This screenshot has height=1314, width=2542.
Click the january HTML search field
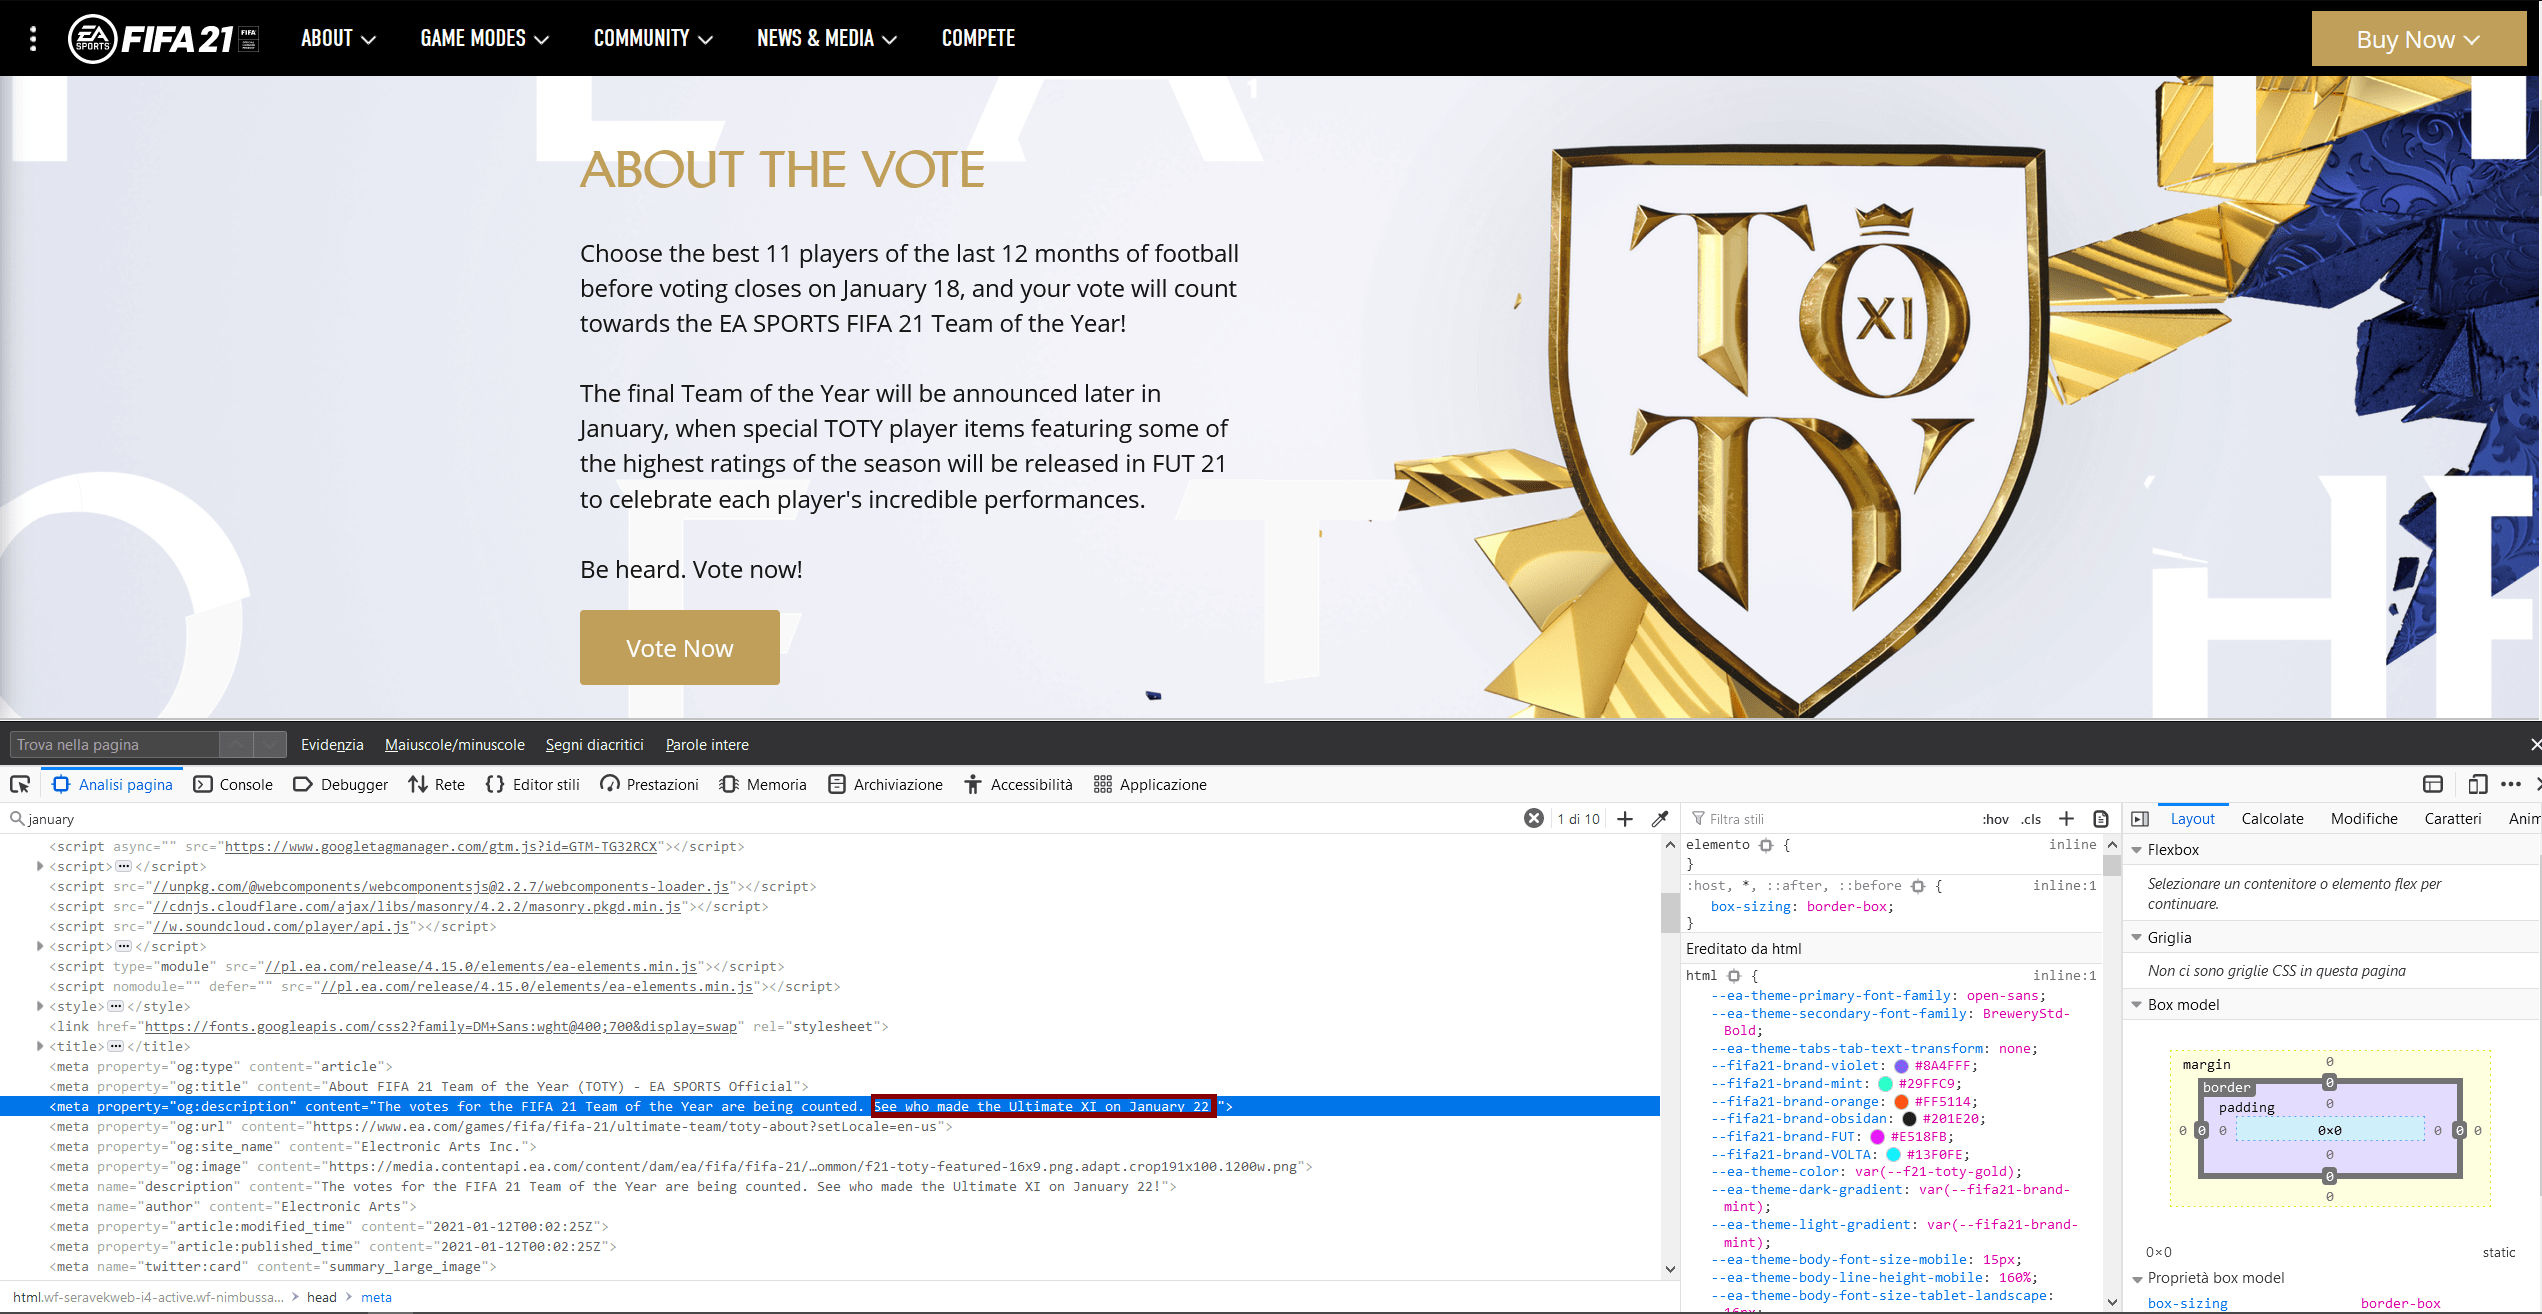[x=765, y=819]
